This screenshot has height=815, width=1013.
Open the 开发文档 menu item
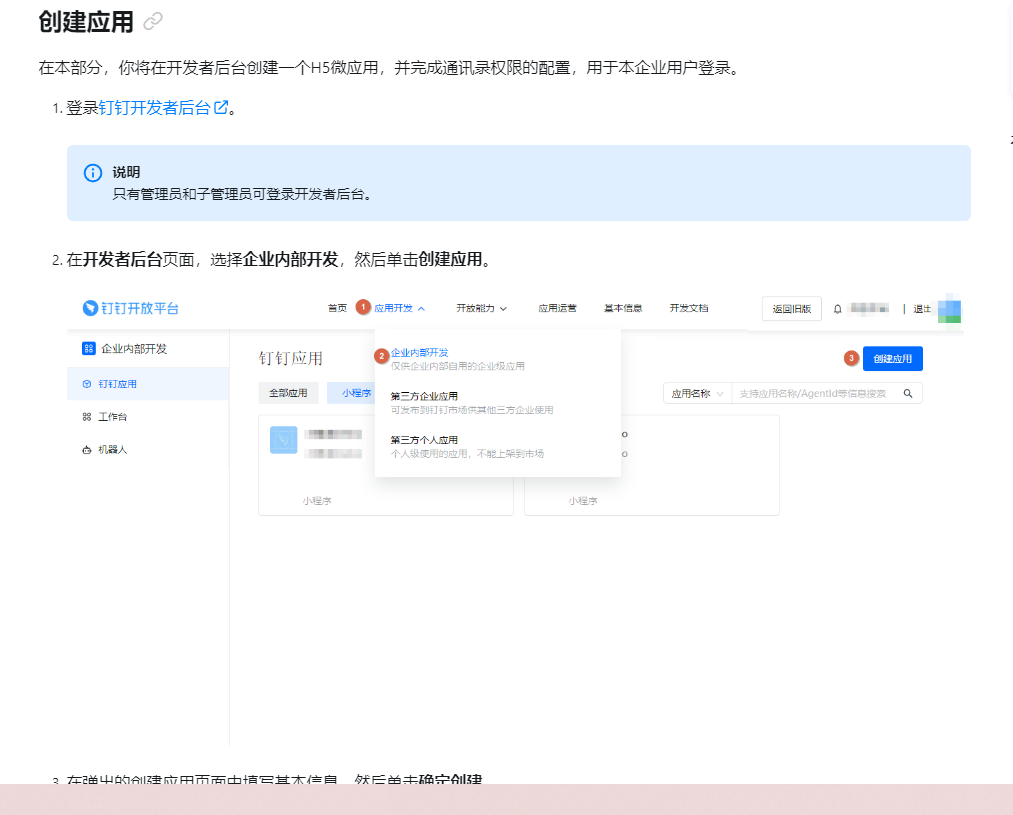689,309
